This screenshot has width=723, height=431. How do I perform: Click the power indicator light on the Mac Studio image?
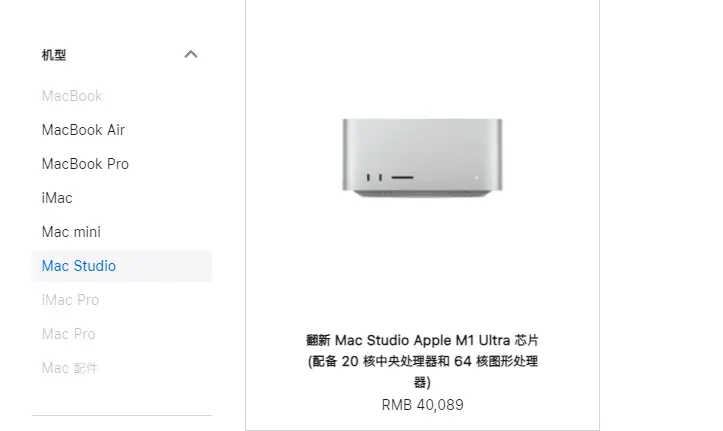tap(476, 177)
